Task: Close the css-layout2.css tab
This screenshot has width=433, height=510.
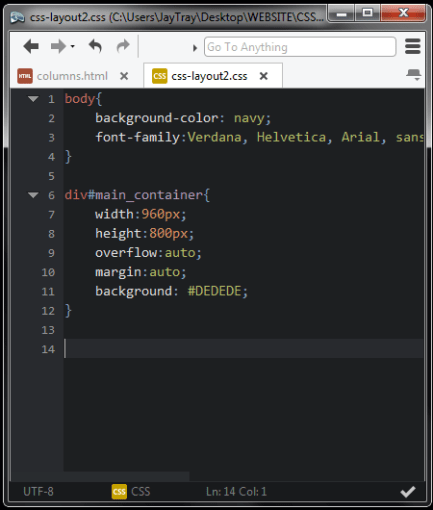Action: 264,76
